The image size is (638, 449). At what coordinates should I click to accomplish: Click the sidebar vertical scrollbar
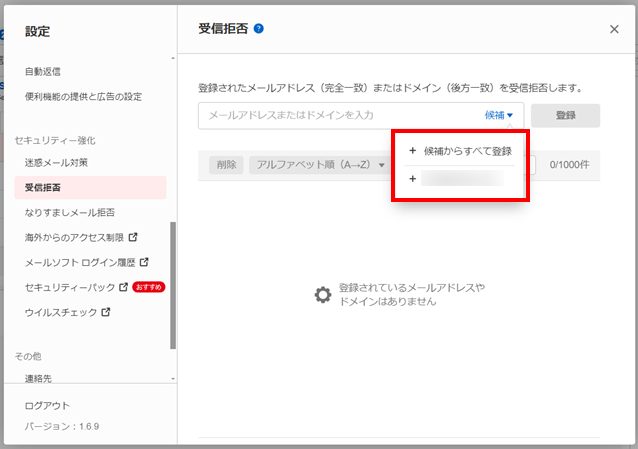coord(173,285)
